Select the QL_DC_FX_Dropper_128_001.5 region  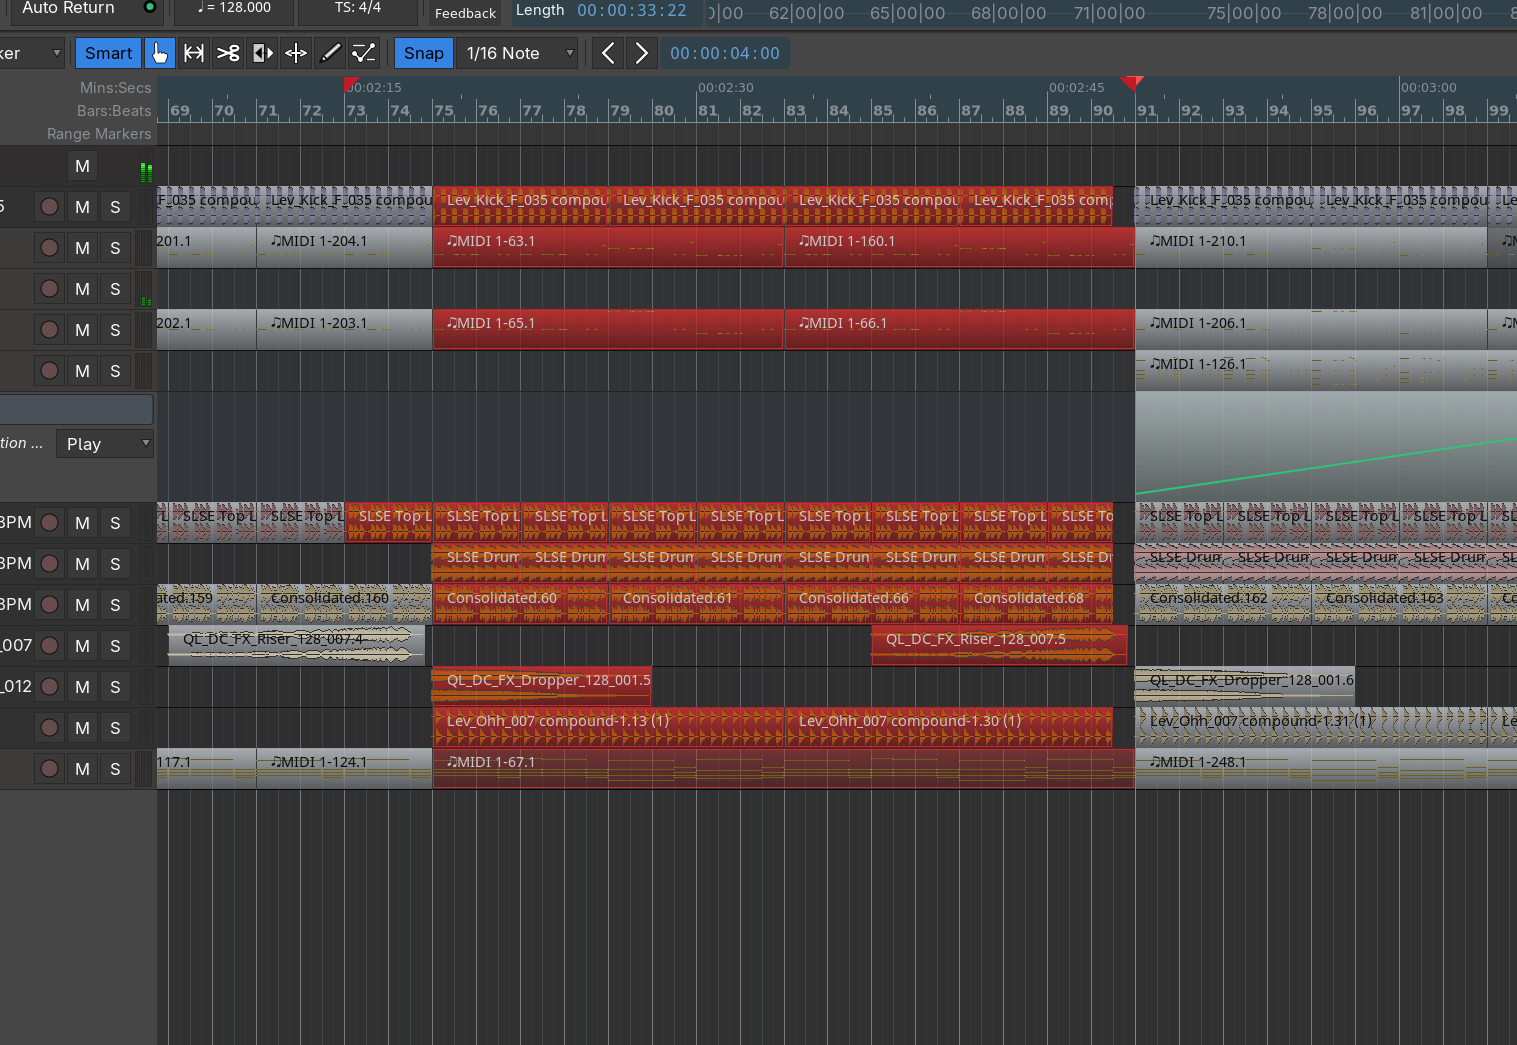541,687
